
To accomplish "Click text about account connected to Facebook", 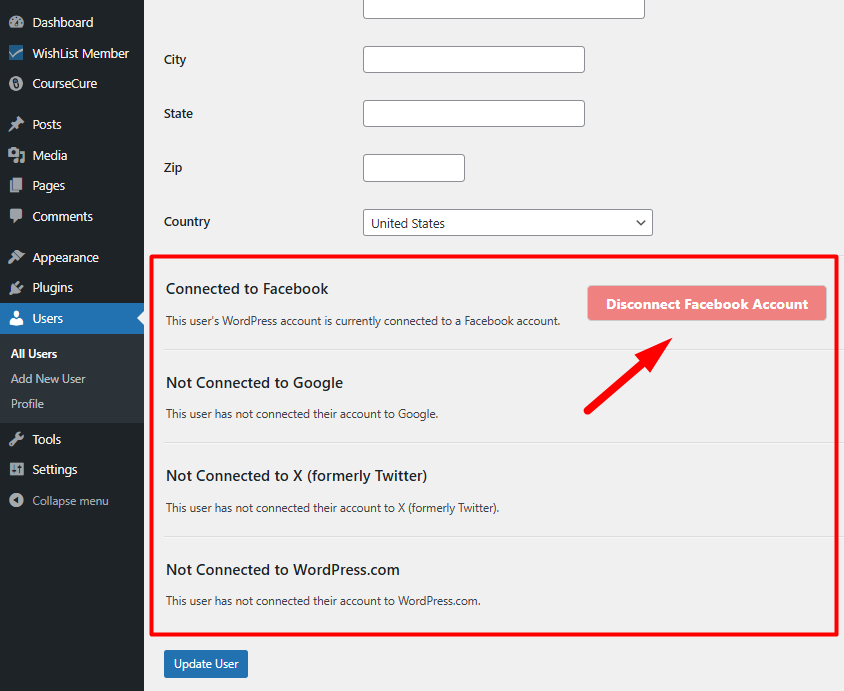I will coord(363,321).
